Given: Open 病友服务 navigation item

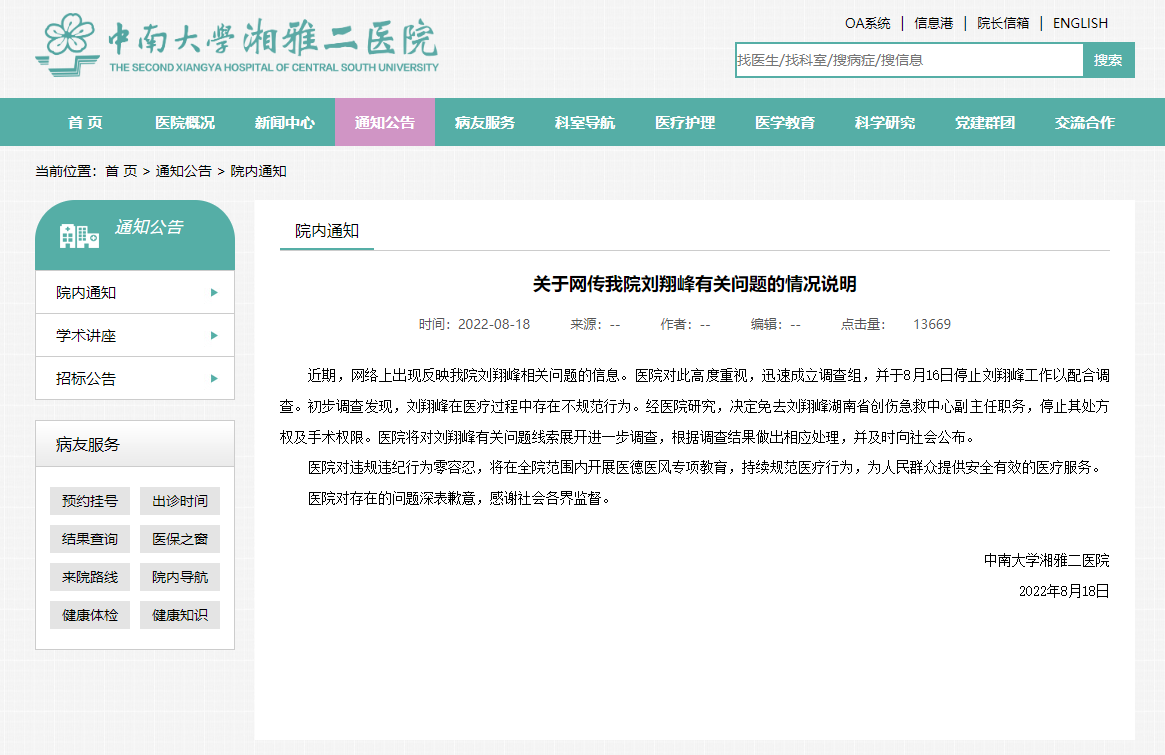Looking at the screenshot, I should [x=484, y=123].
